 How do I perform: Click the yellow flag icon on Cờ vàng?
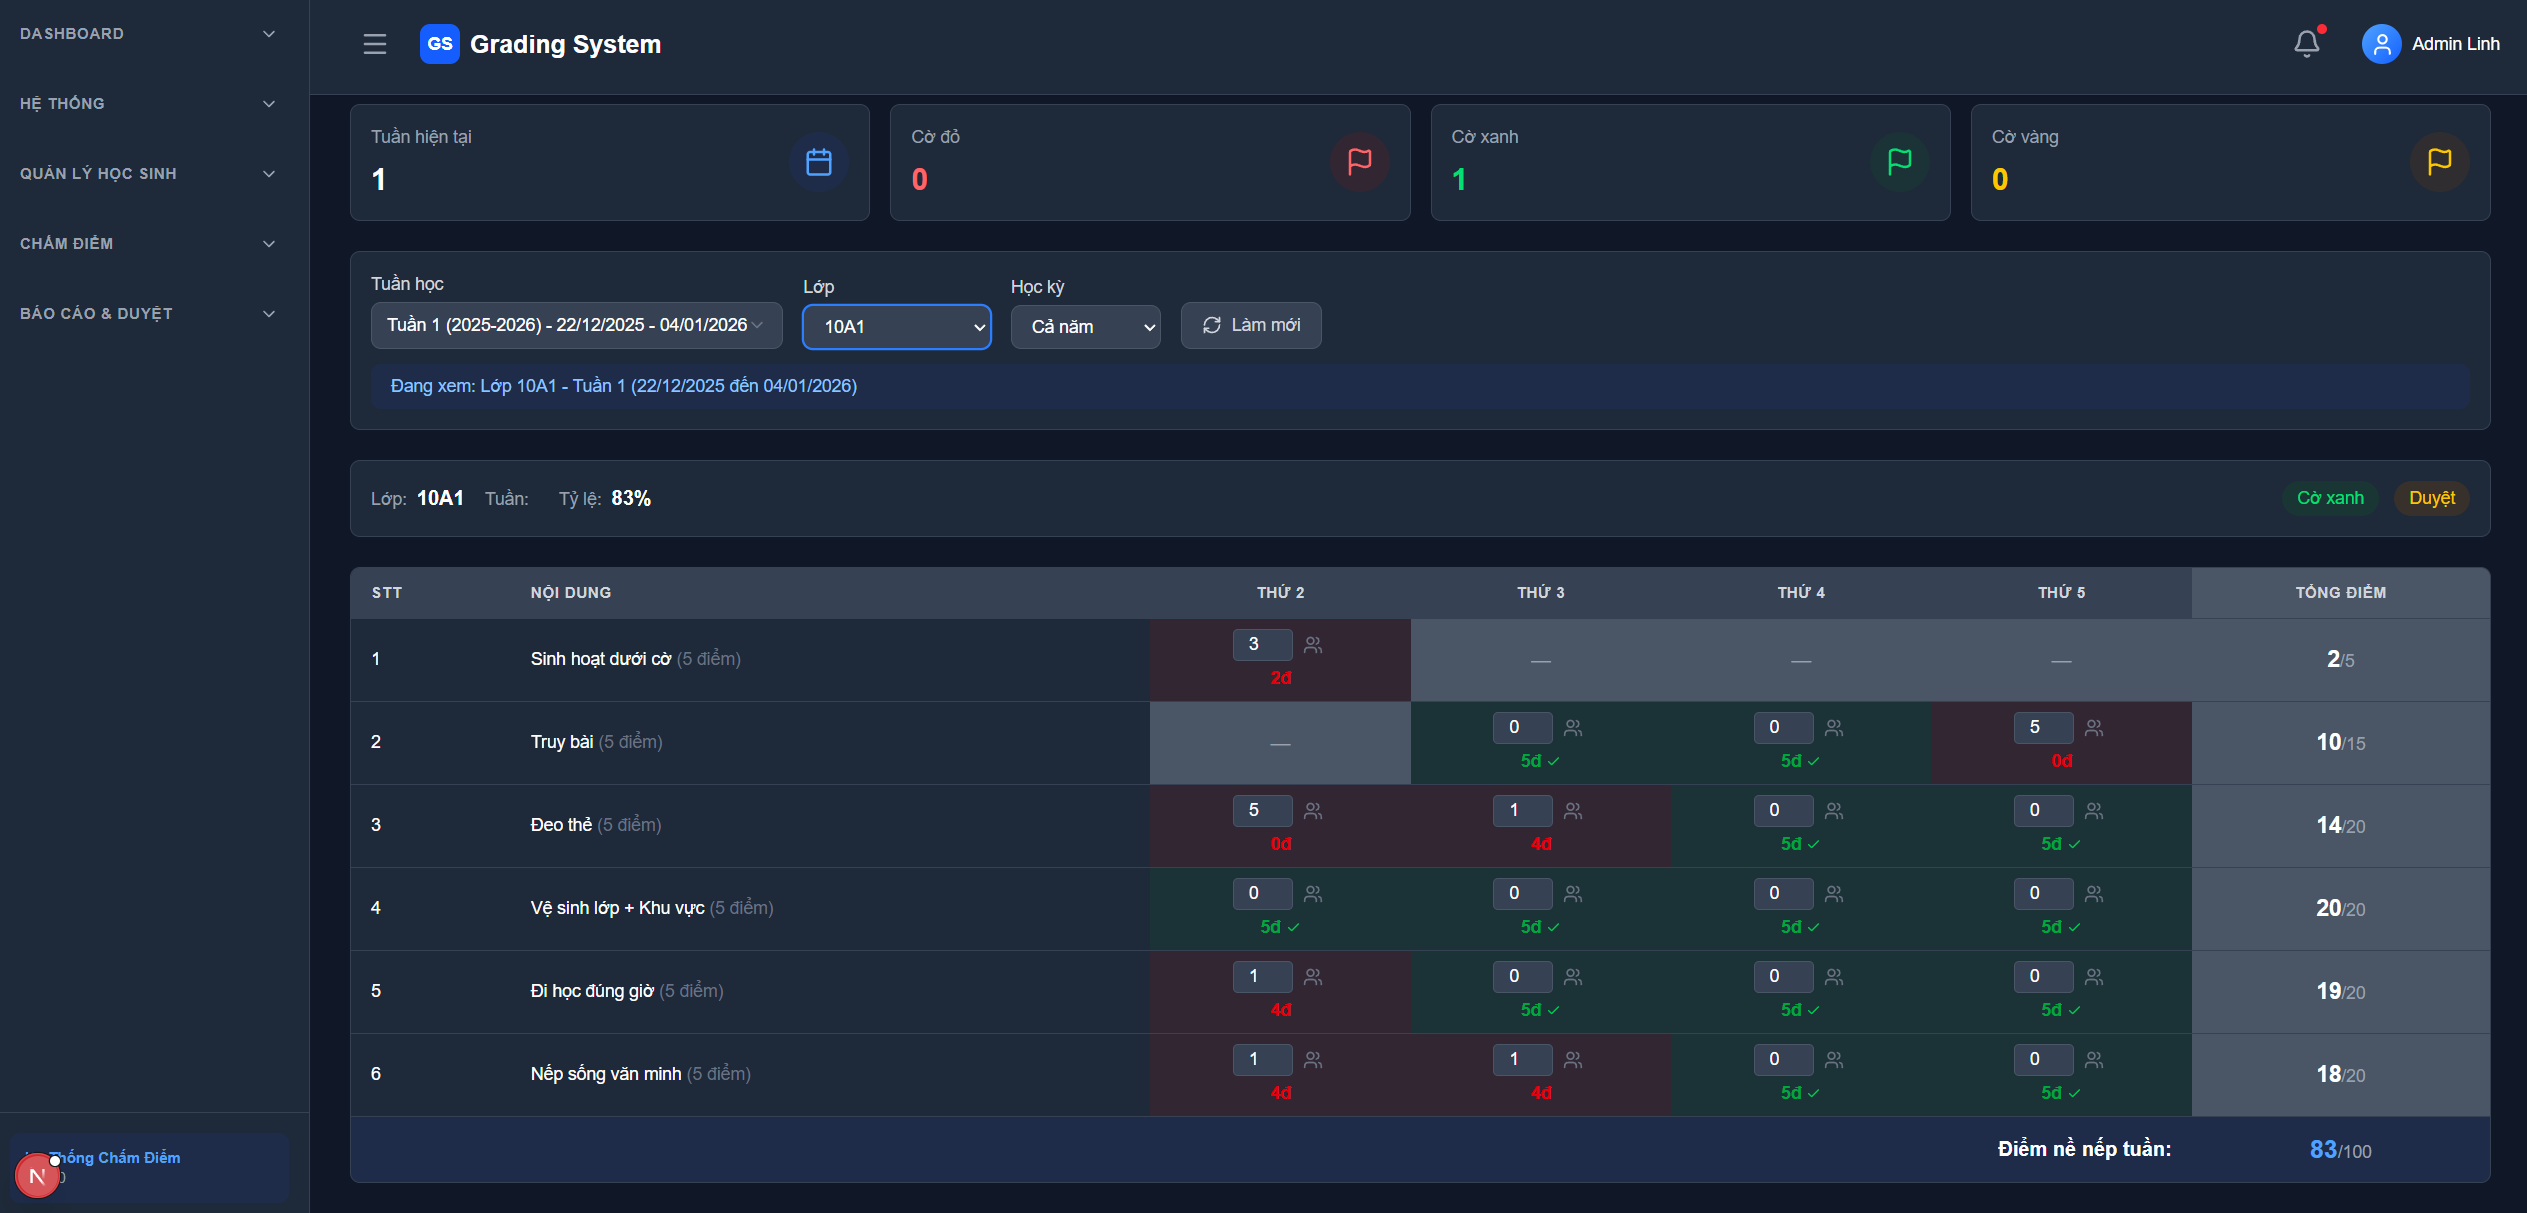[x=2439, y=162]
